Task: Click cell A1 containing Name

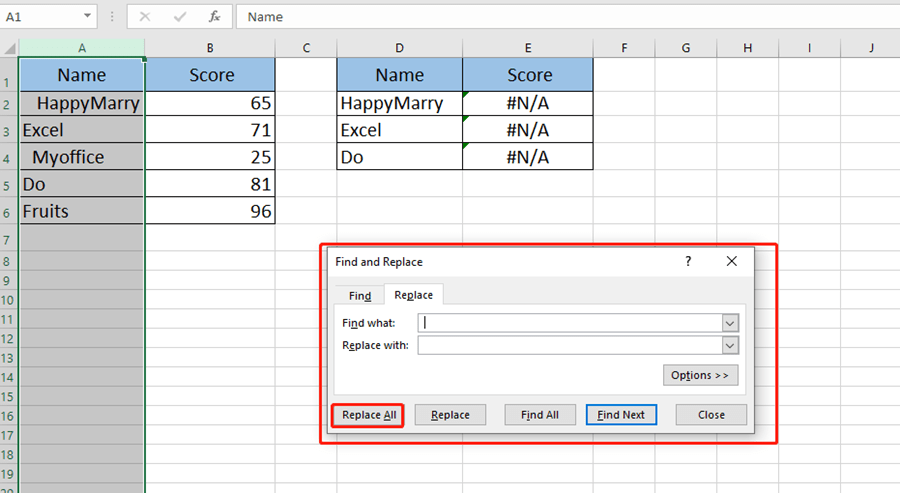Action: coord(82,75)
